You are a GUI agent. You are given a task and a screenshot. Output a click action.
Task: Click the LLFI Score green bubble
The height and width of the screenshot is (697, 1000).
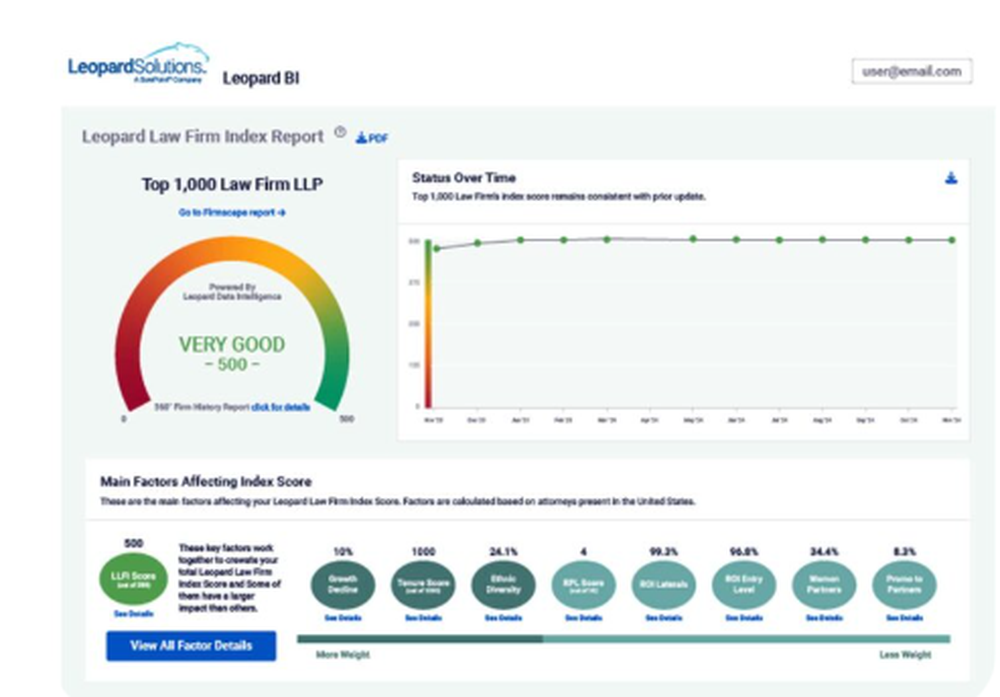coord(133,579)
